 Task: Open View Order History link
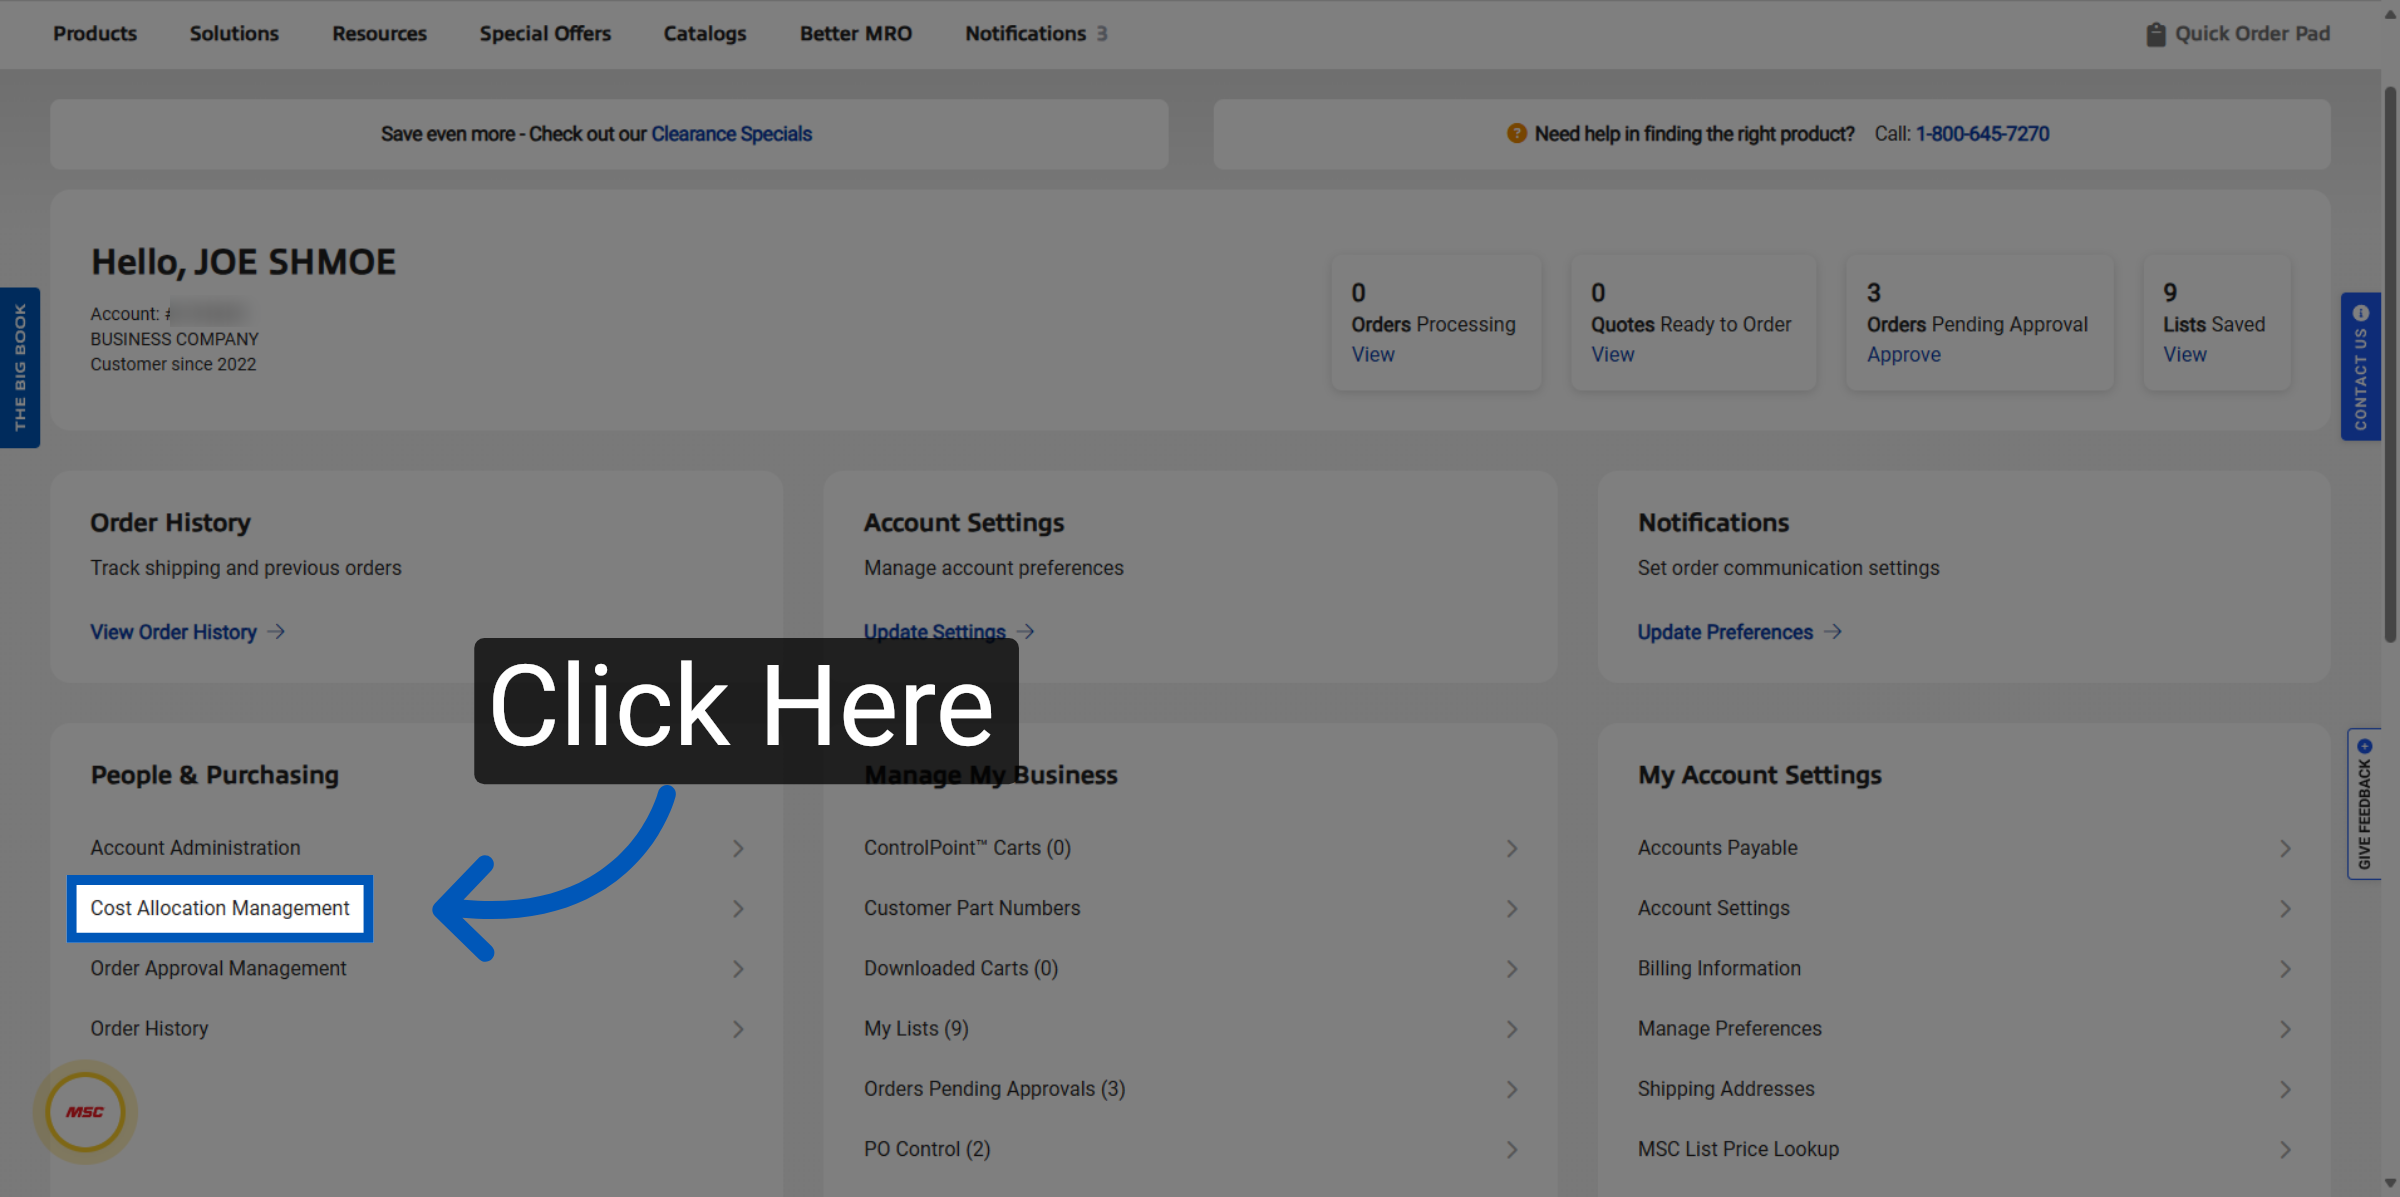174,632
